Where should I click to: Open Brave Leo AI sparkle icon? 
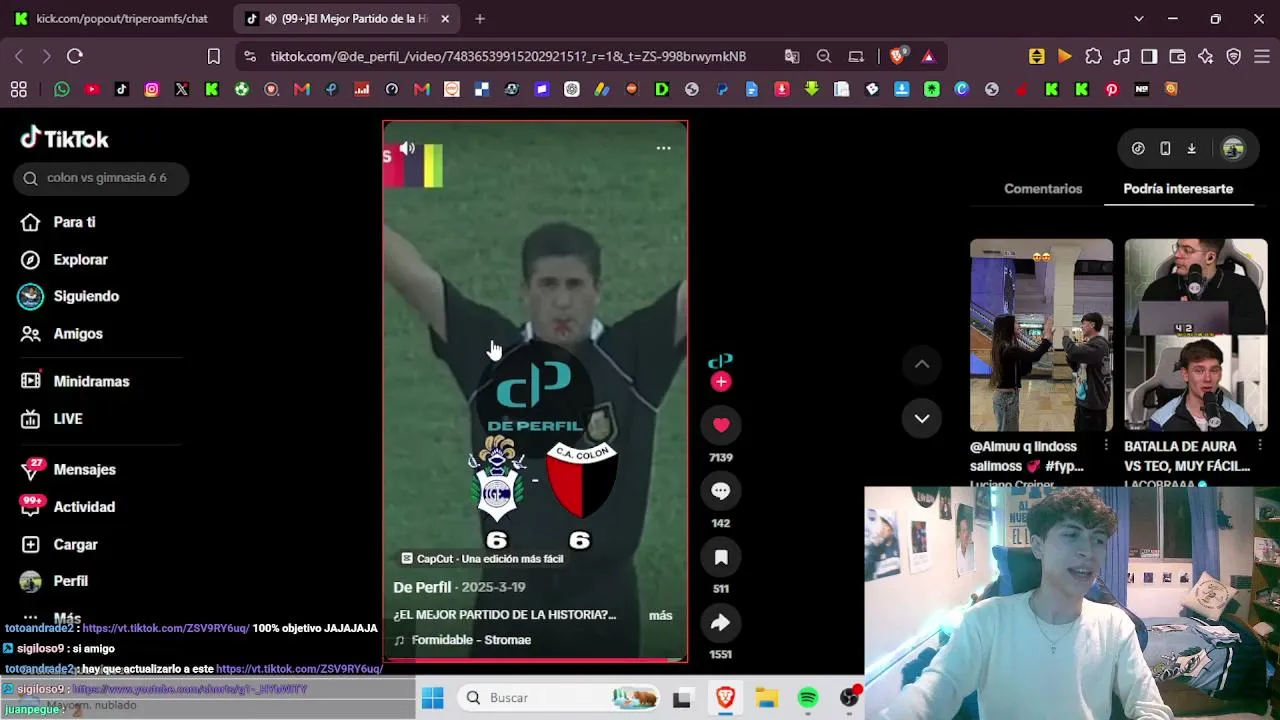point(1205,57)
